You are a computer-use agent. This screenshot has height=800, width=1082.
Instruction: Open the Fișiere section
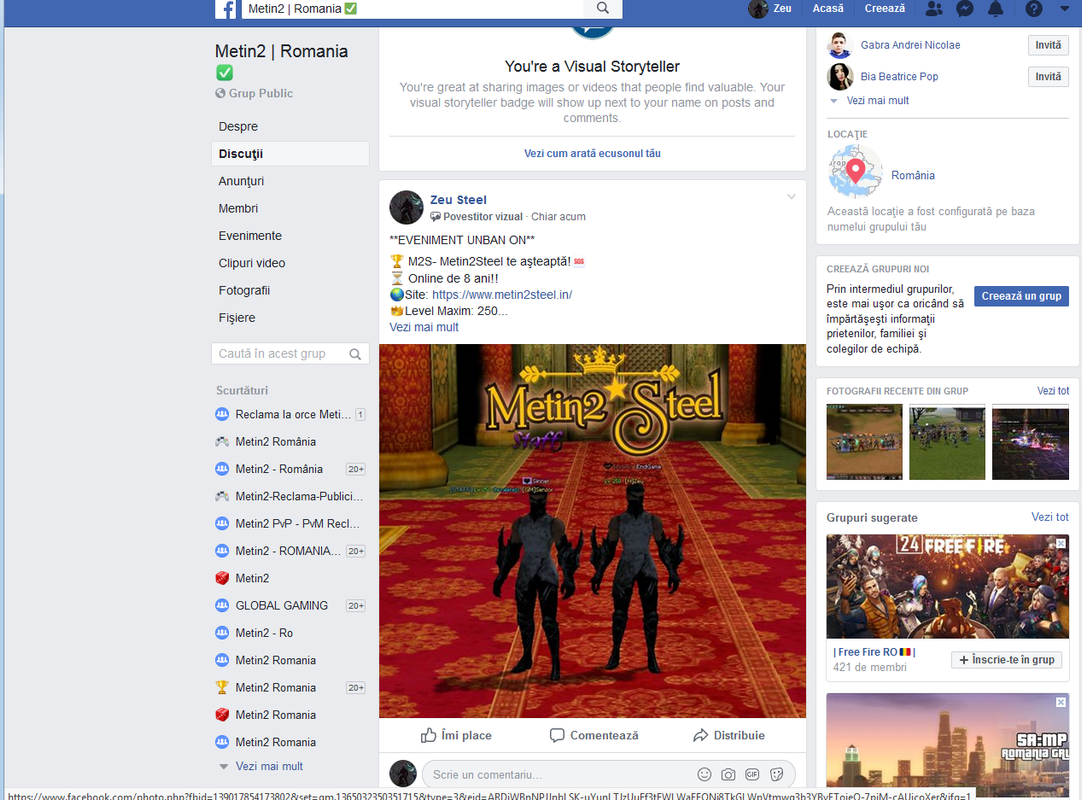click(x=237, y=318)
